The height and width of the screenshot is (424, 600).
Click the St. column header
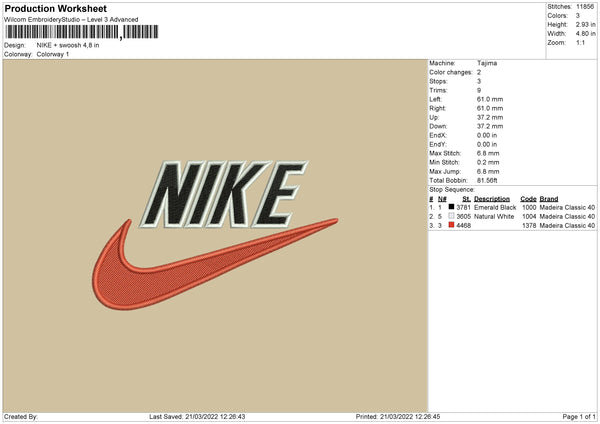coord(466,199)
